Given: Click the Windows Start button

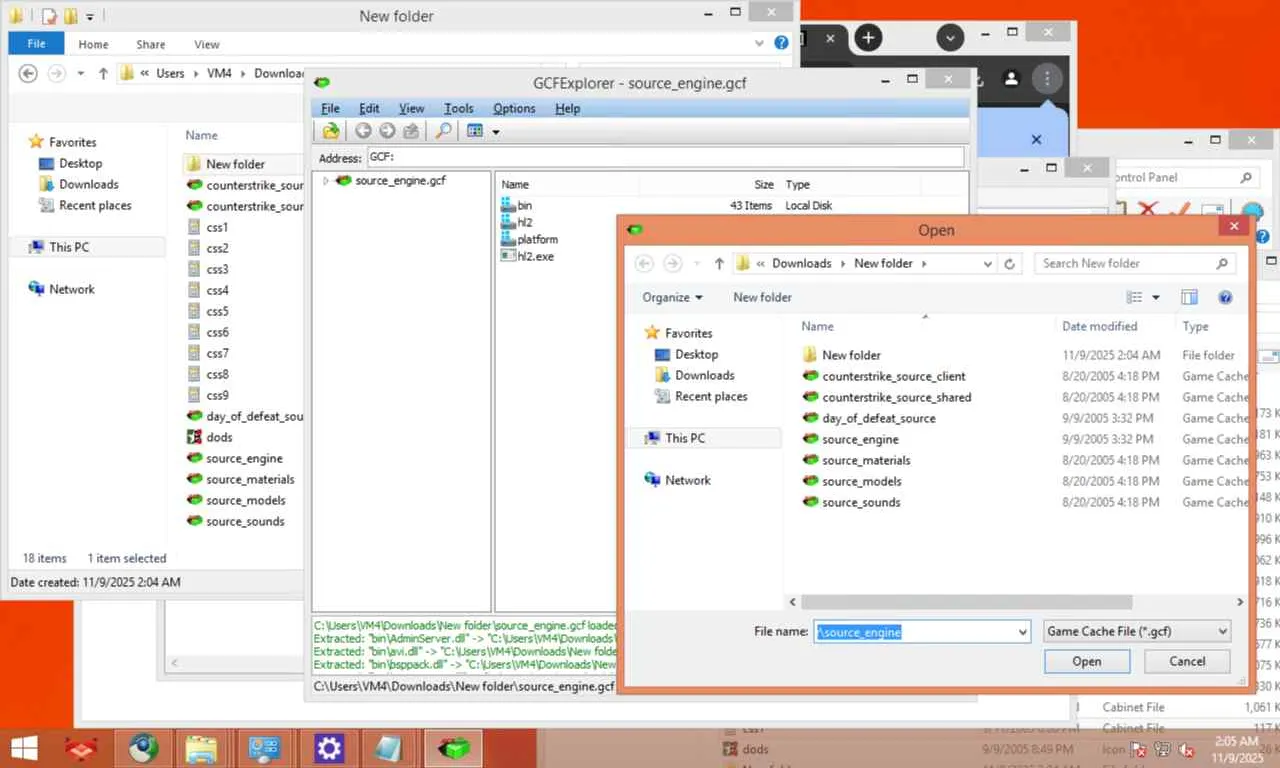Looking at the screenshot, I should click(x=24, y=748).
